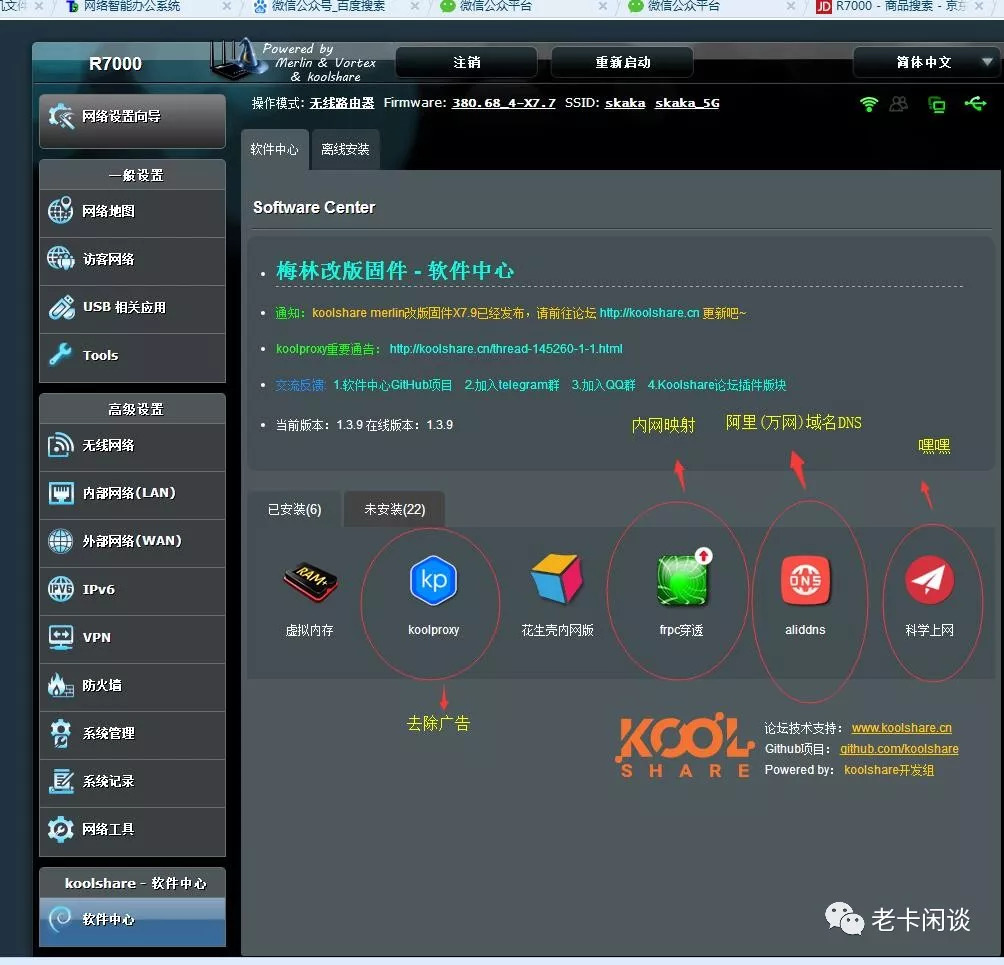Expand the 简体中文 language dropdown
1004x965 pixels.
tap(925, 63)
